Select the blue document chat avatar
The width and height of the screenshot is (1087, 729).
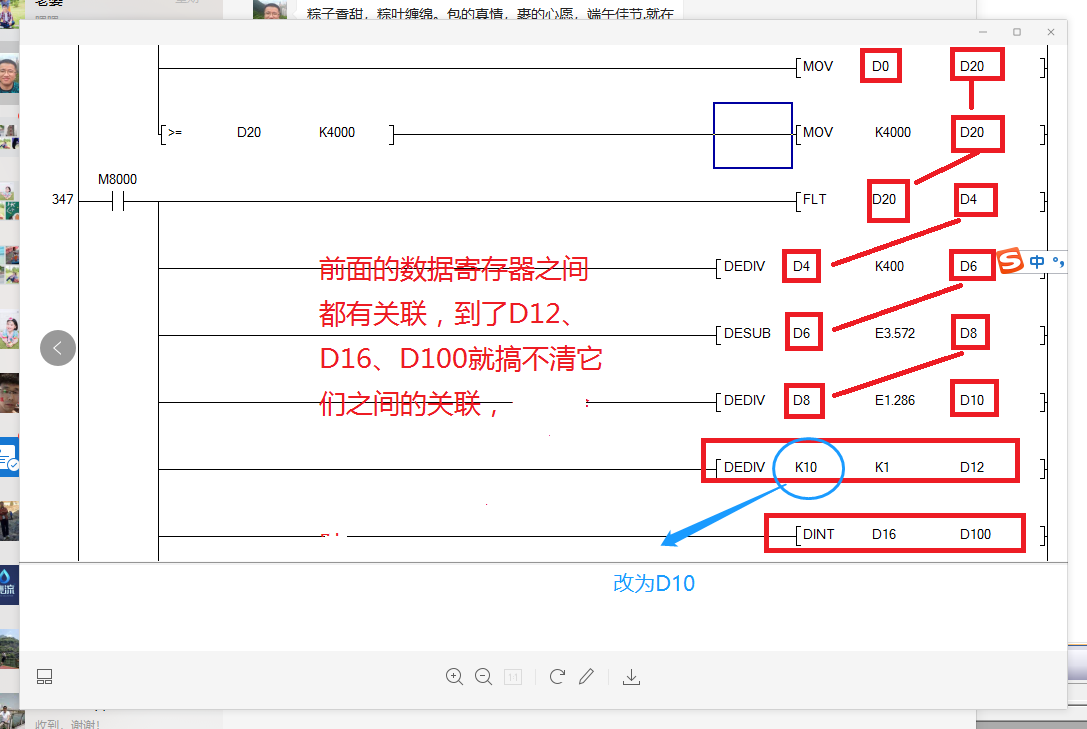pyautogui.click(x=9, y=456)
